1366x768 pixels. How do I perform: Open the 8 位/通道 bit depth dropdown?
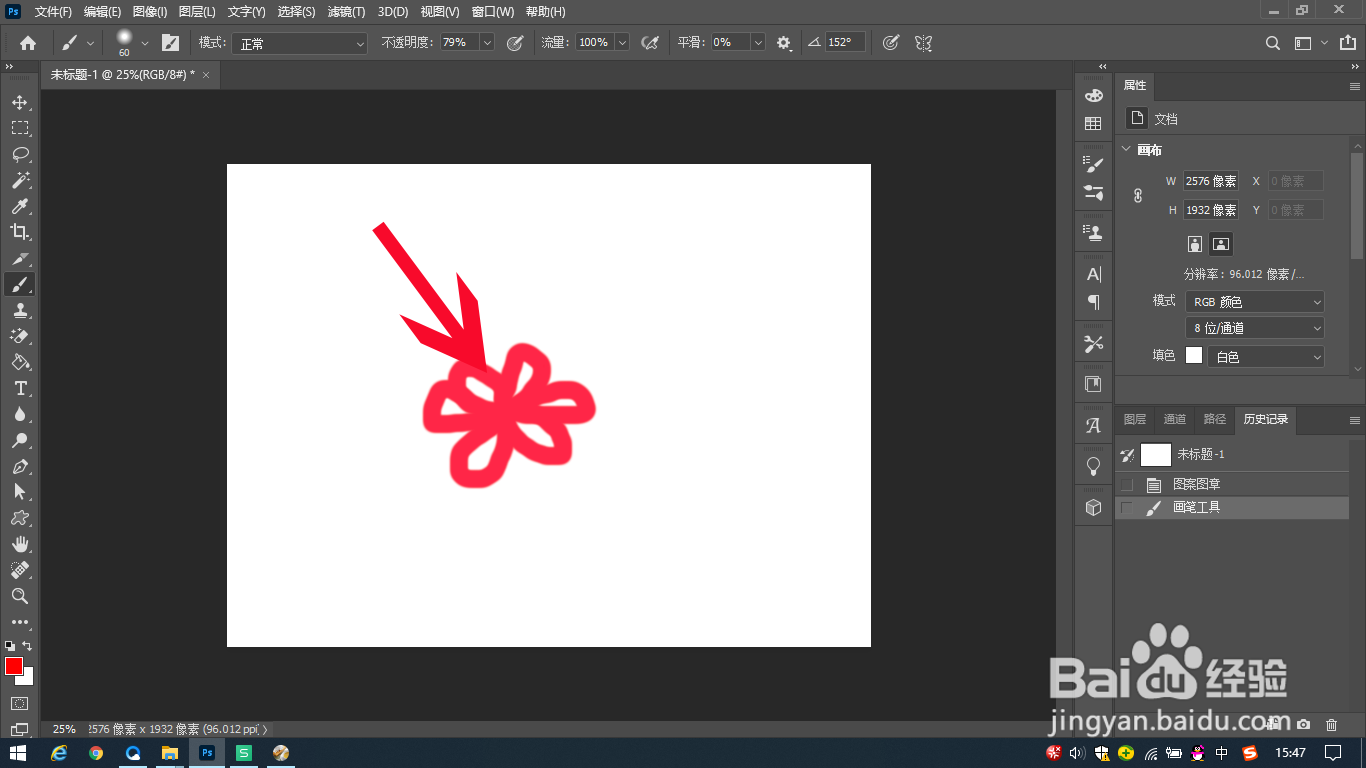point(1255,328)
